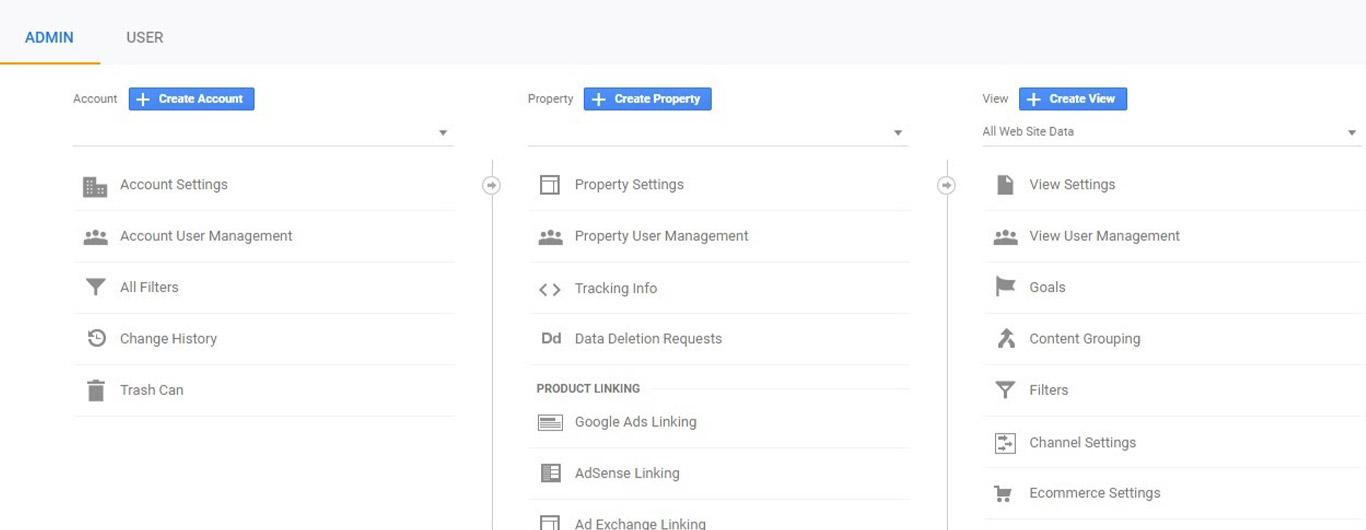Click the Content Grouping icon

click(x=1006, y=338)
